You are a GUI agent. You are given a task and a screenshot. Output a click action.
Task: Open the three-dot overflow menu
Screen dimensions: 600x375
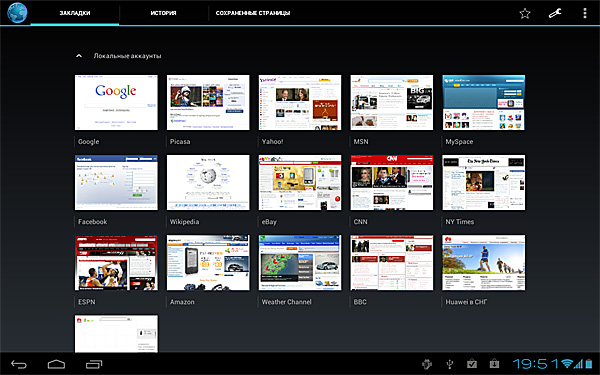pyautogui.click(x=585, y=13)
